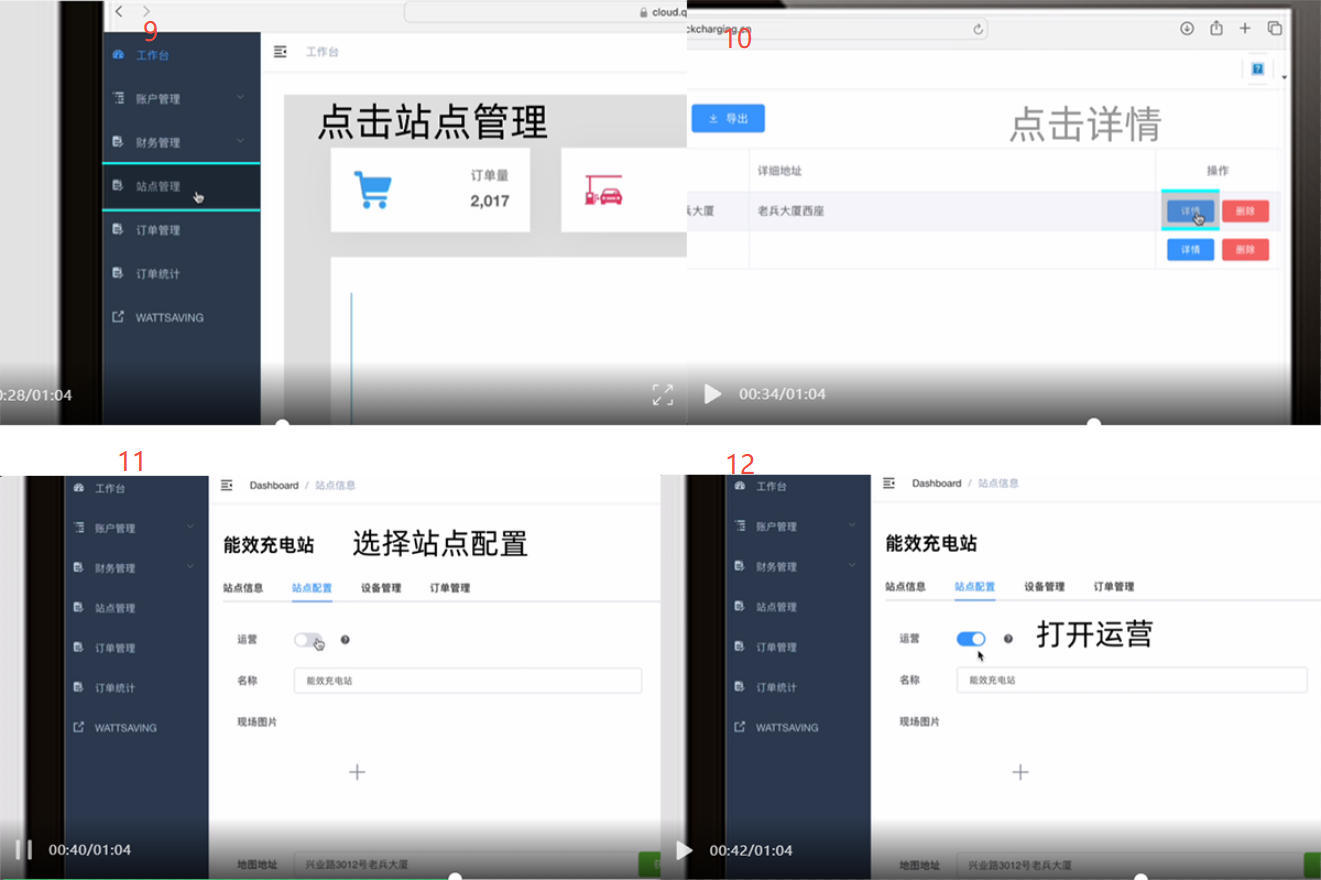Click 详情 in the row below 老兵大厦西座
The height and width of the screenshot is (880, 1321).
tap(1190, 250)
